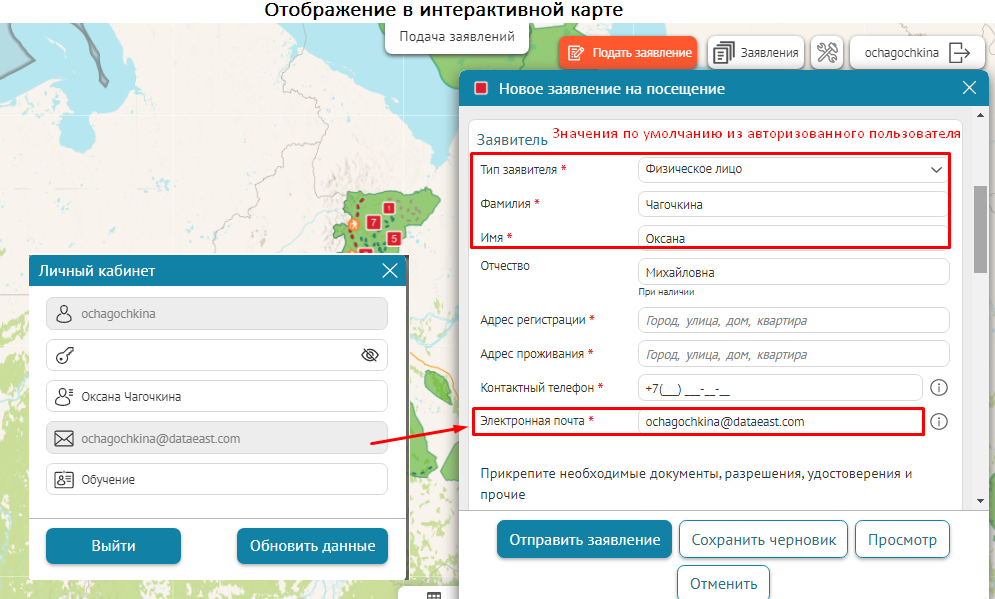This screenshot has height=599, width=995.
Task: Click info icon next to Электронная почта field
Action: (x=938, y=422)
